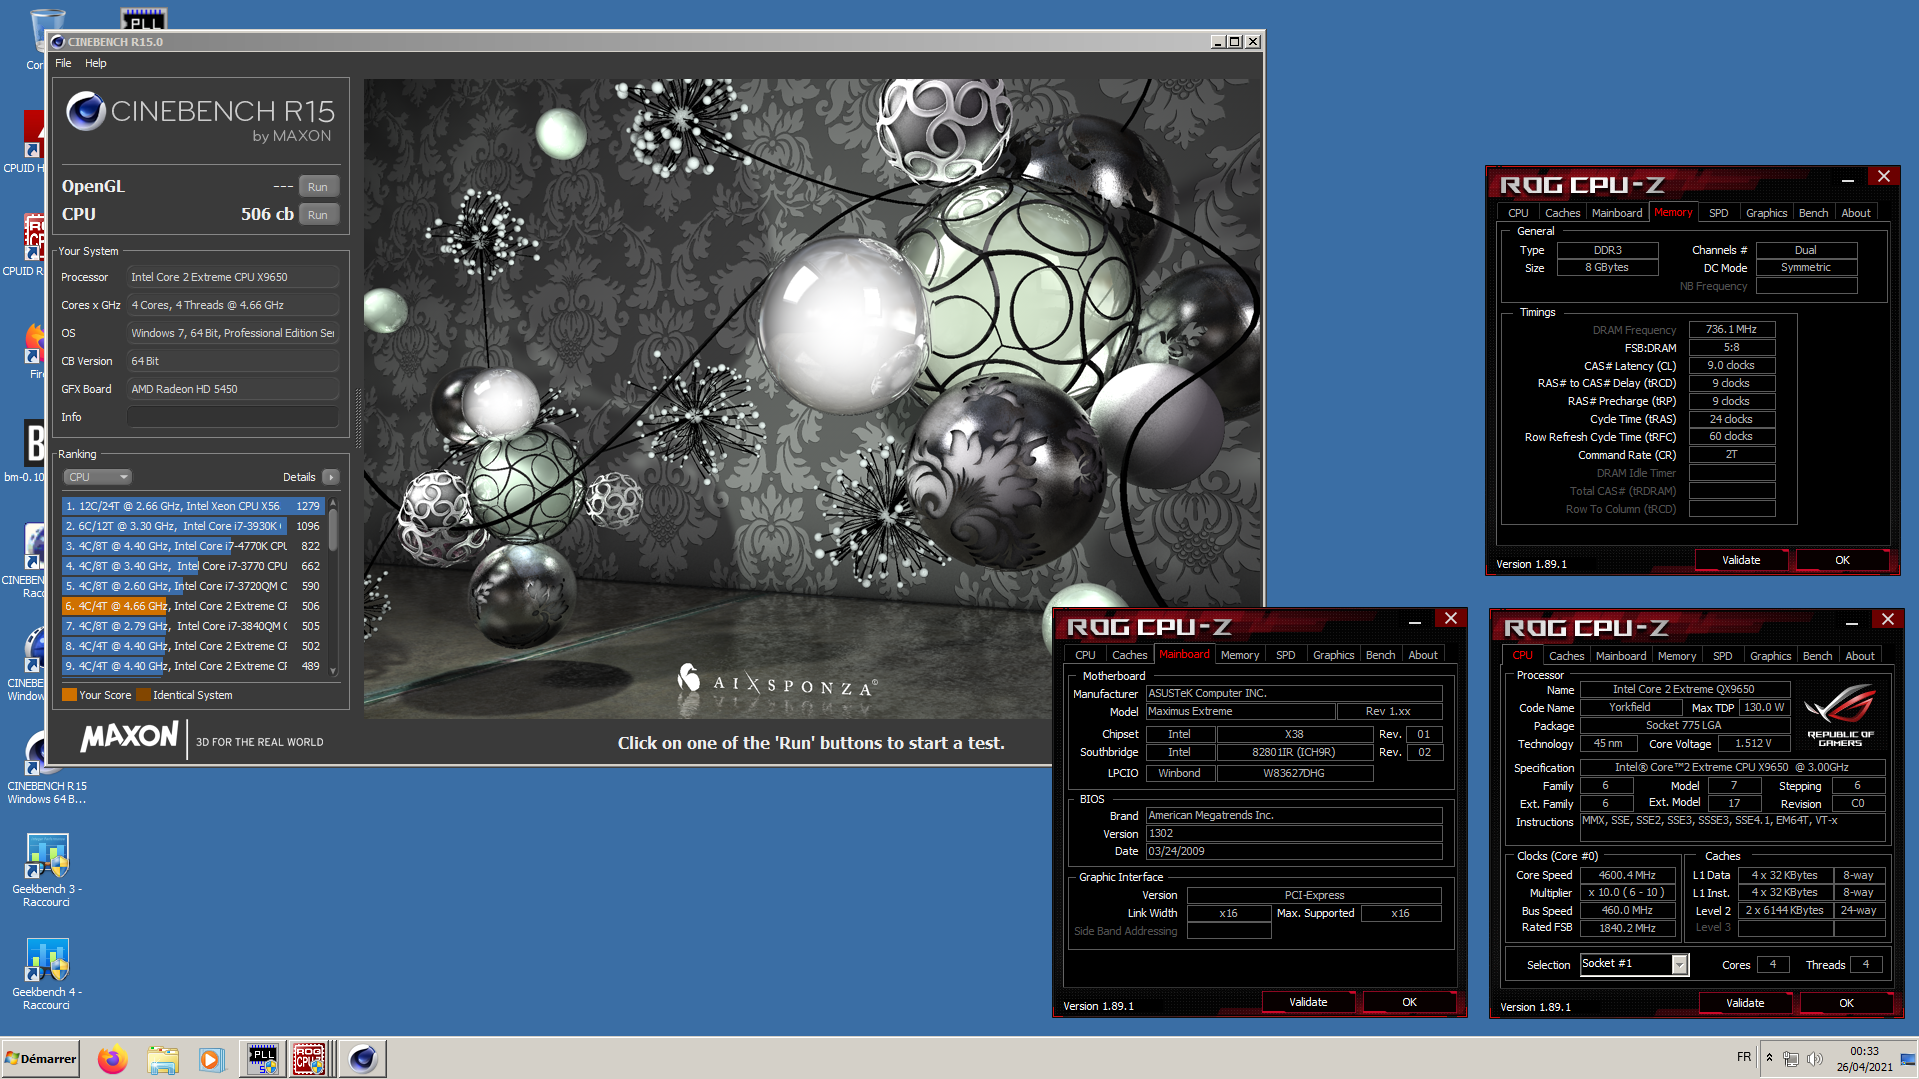Screen dimensions: 1919x1079
Task: Select ranking row i7-3840QM
Action: point(192,626)
